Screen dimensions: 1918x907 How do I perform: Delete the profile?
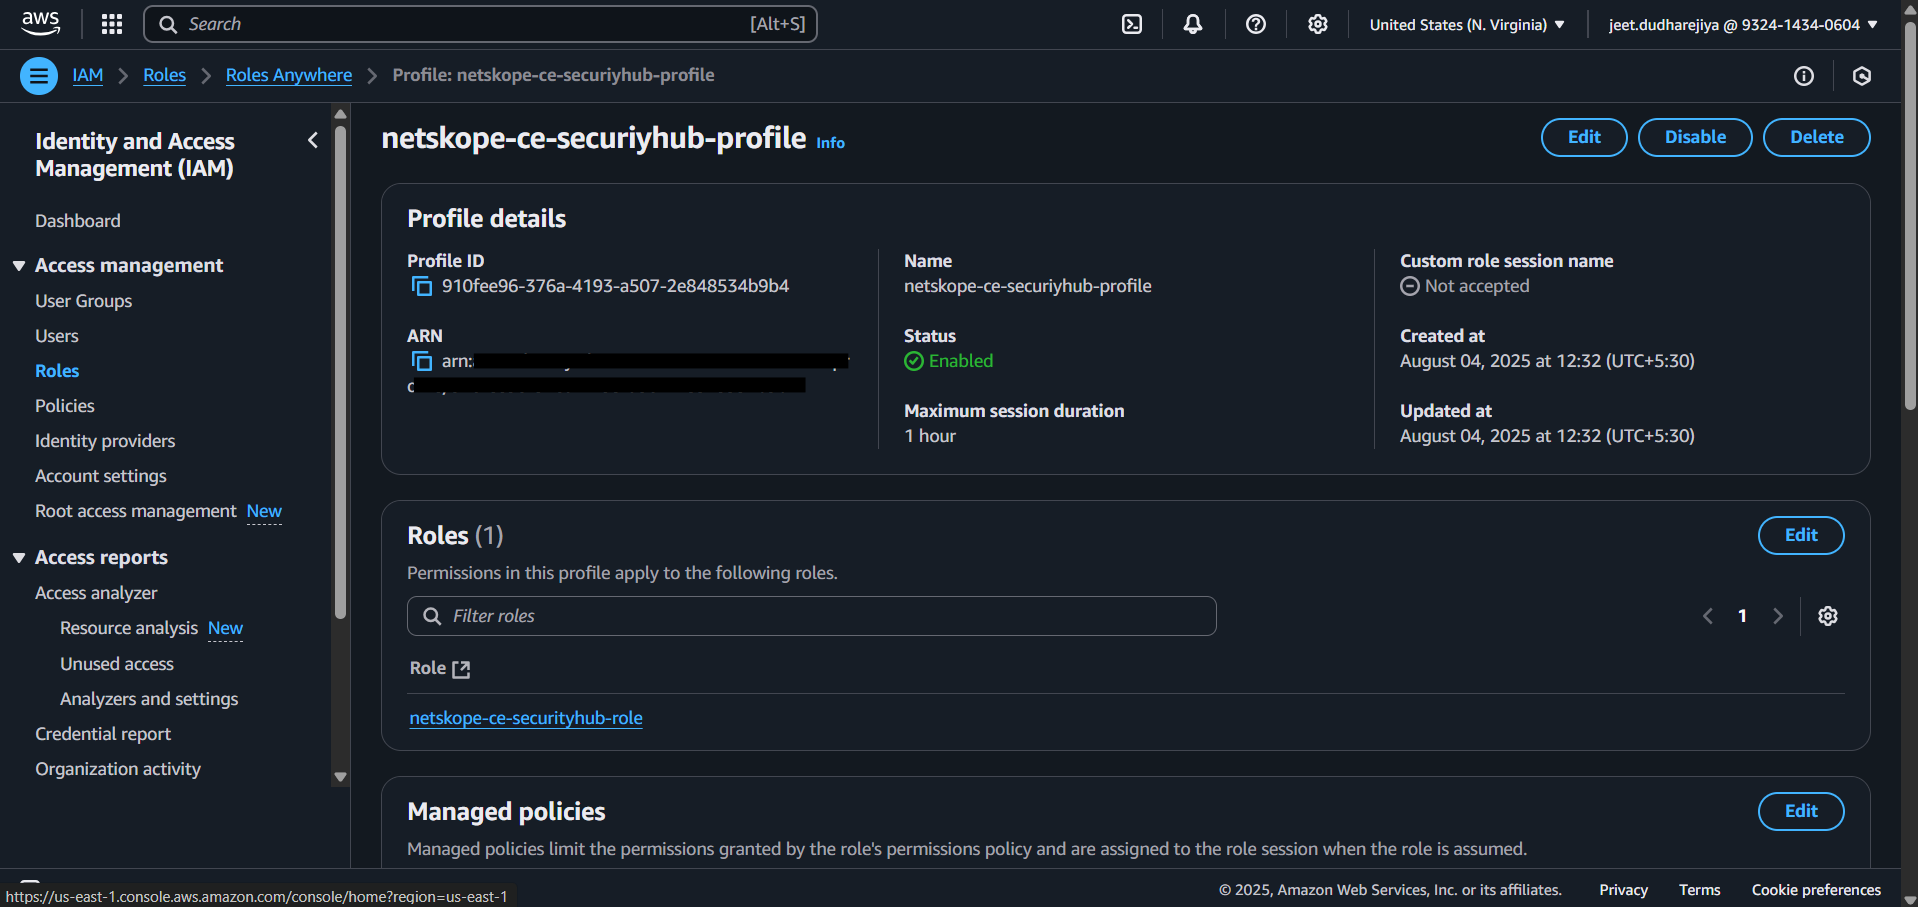(1816, 137)
